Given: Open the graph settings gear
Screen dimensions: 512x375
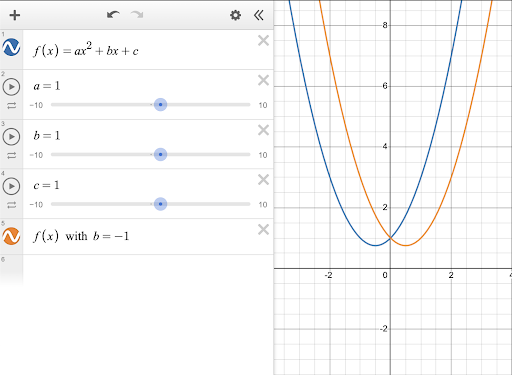Looking at the screenshot, I should tap(235, 15).
